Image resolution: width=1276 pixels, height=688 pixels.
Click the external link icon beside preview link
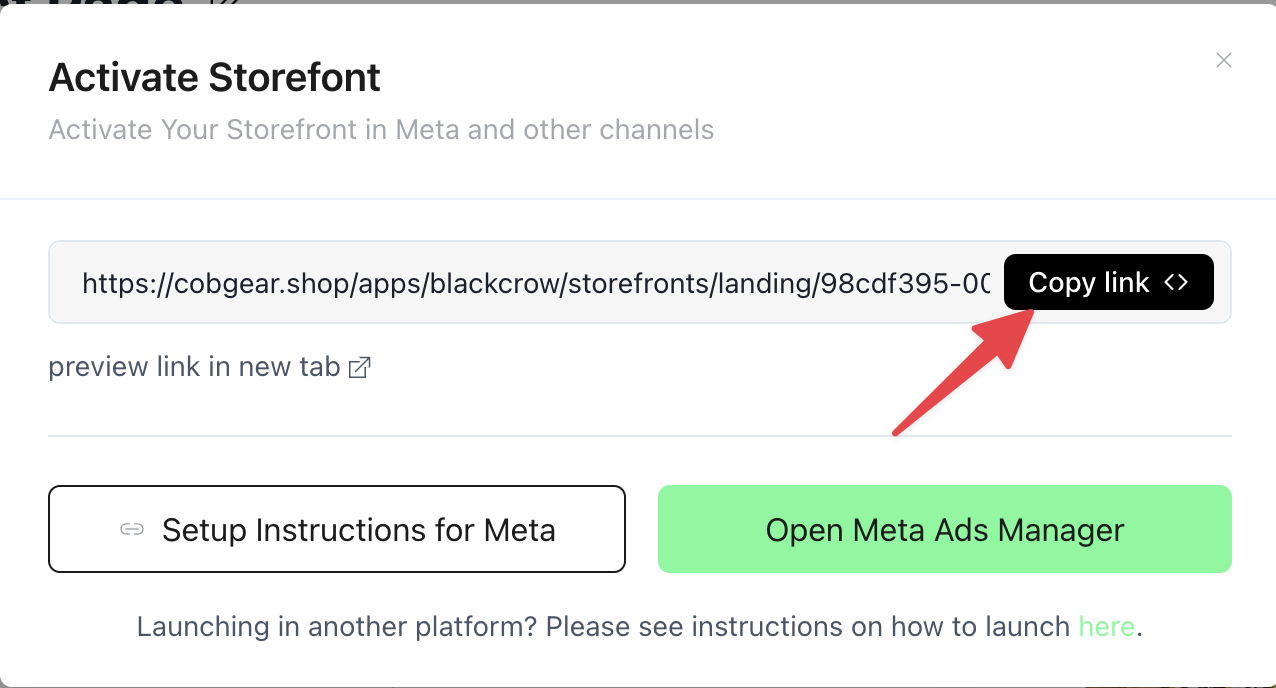point(360,368)
